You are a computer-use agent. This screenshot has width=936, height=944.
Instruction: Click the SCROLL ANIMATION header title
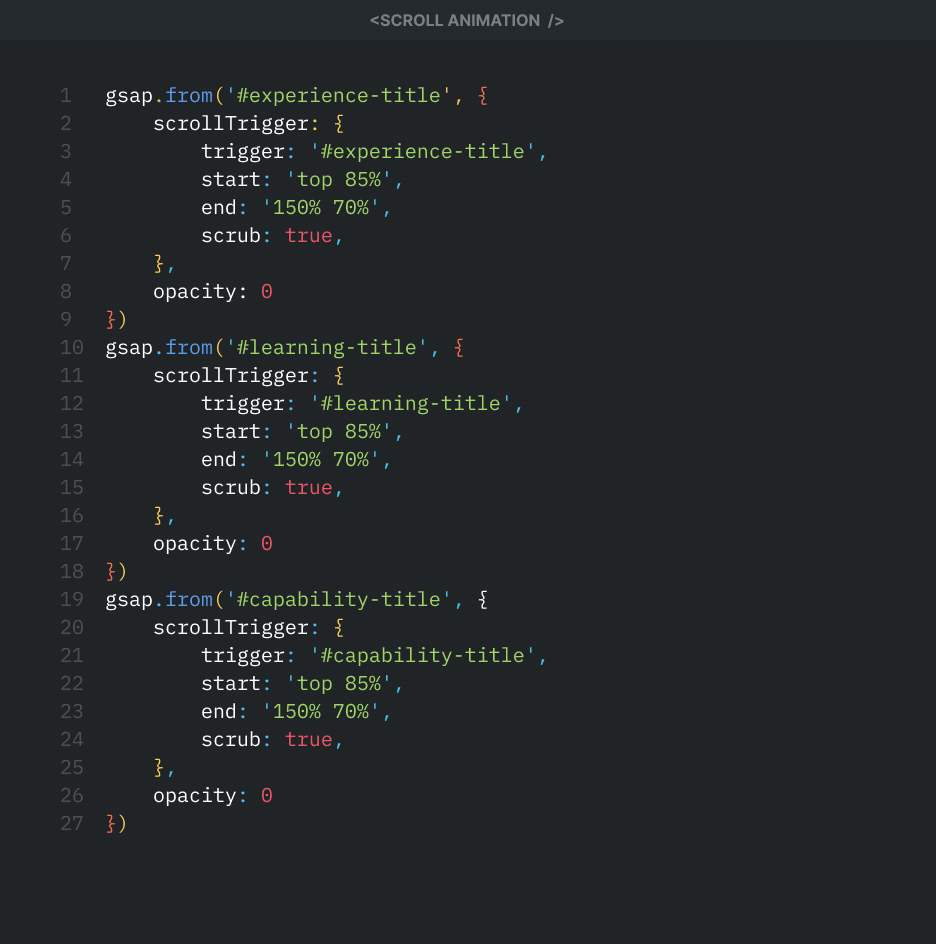coord(466,20)
